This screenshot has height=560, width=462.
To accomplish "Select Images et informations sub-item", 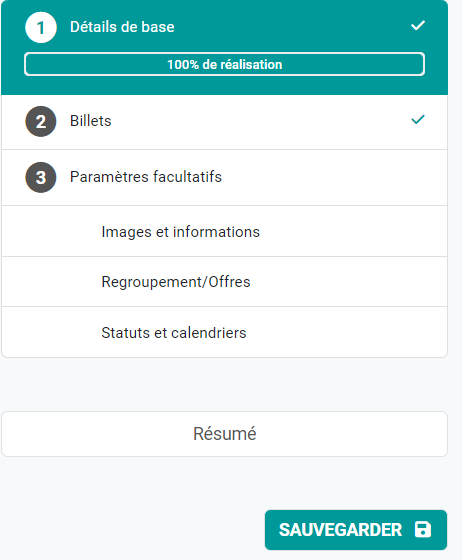I will coord(225,231).
